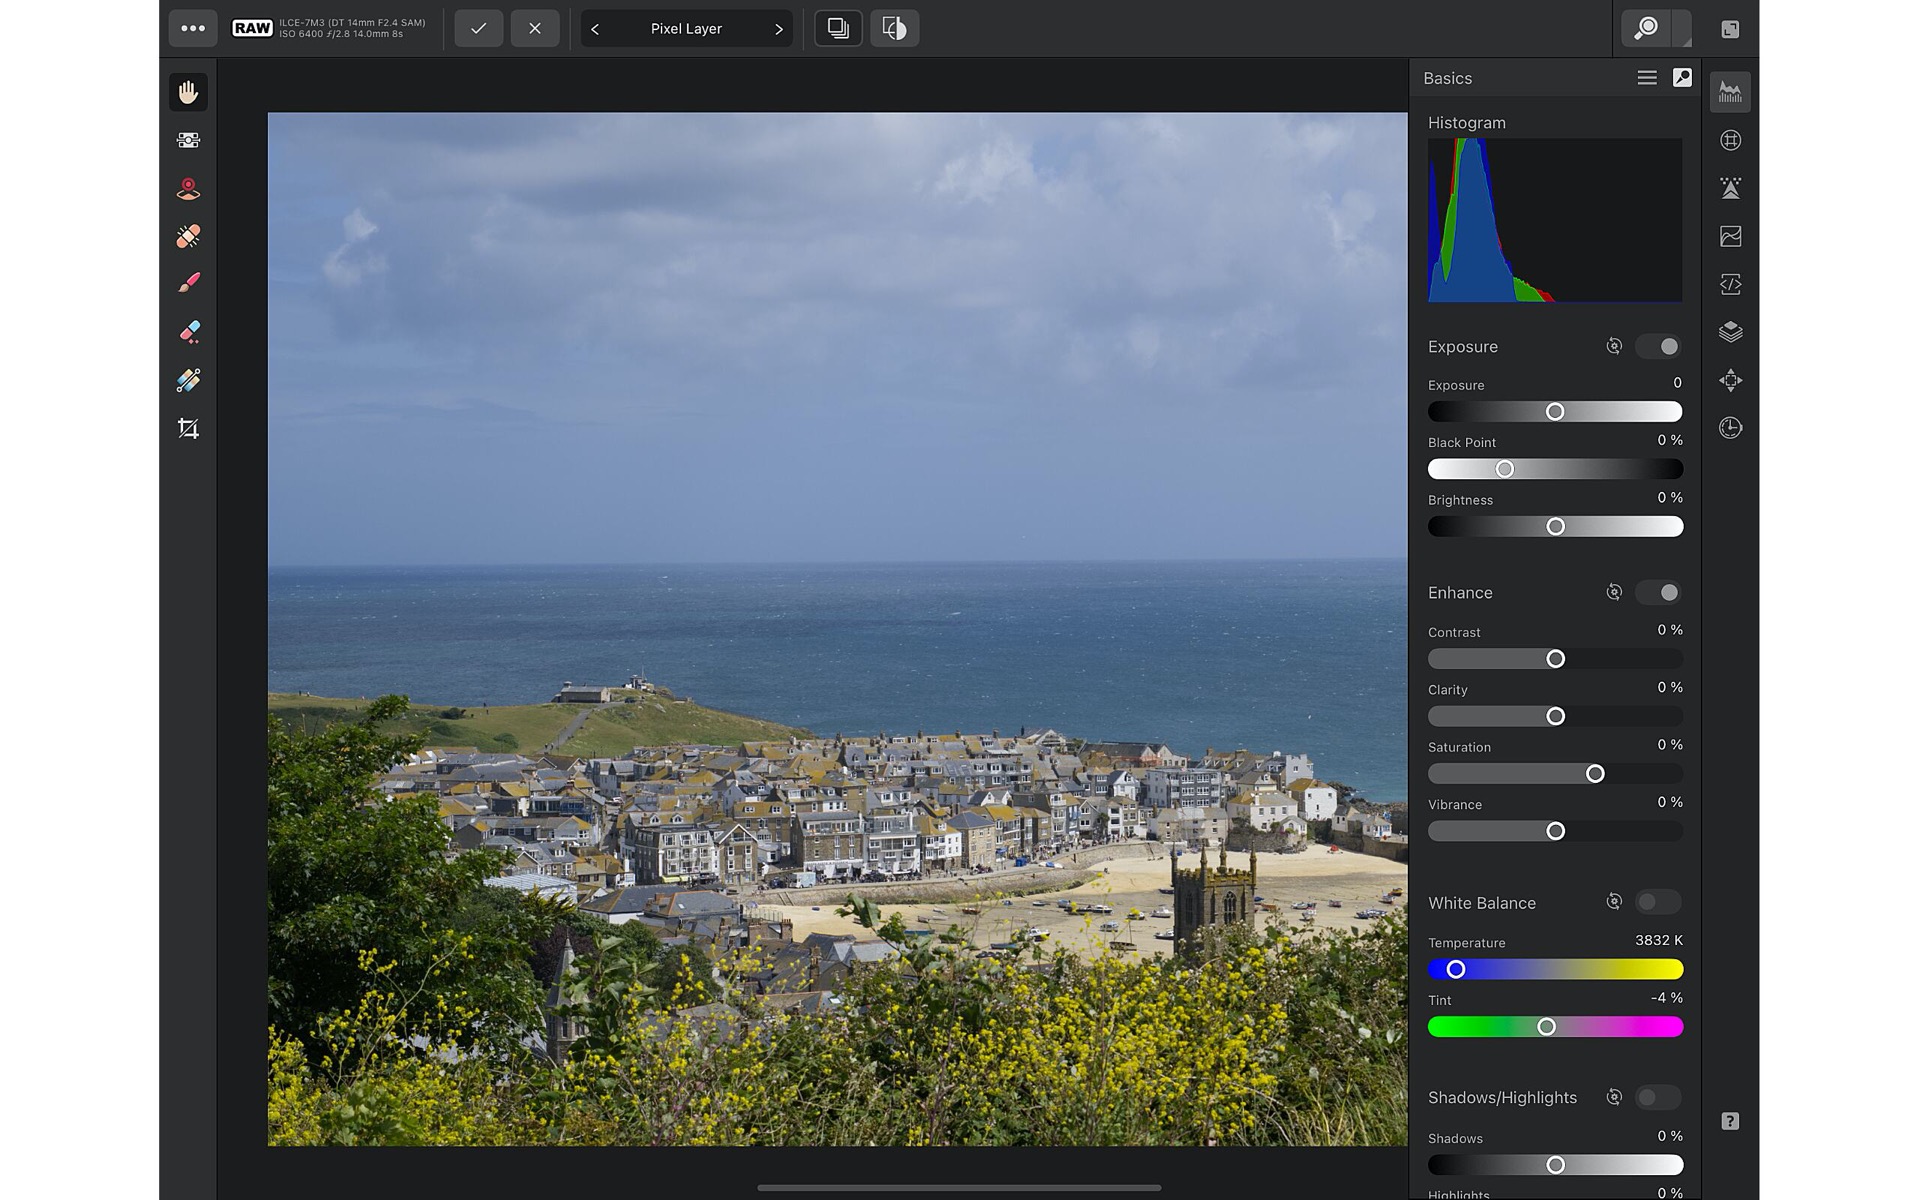1920x1200 pixels.
Task: Adjust the Tint color slider
Action: click(1555, 1027)
